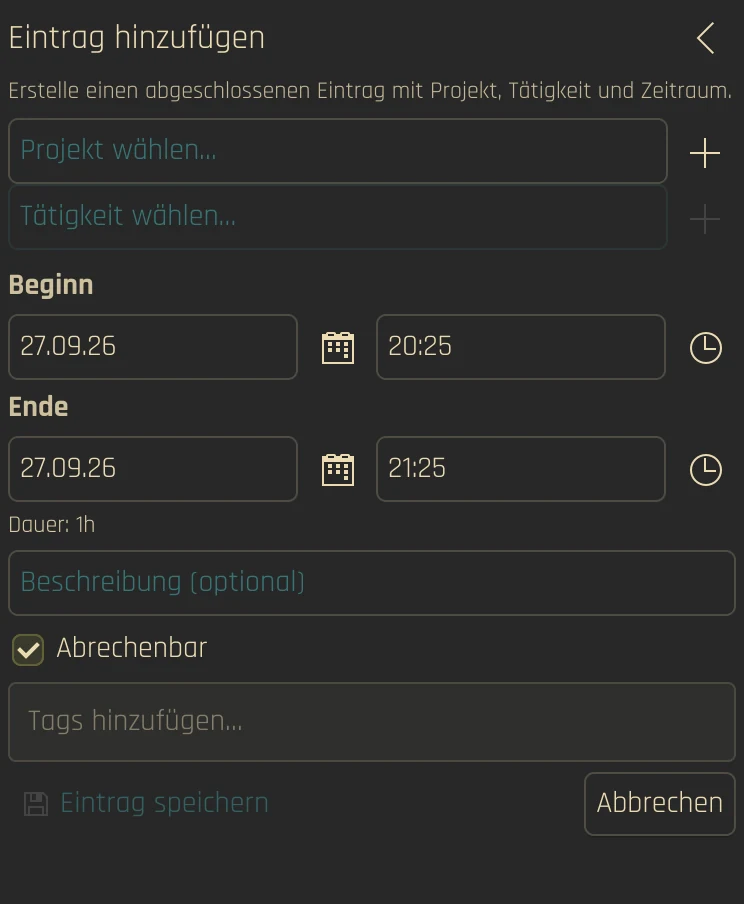
Task: Click the Beschreibung (optional) text field
Action: 372,583
